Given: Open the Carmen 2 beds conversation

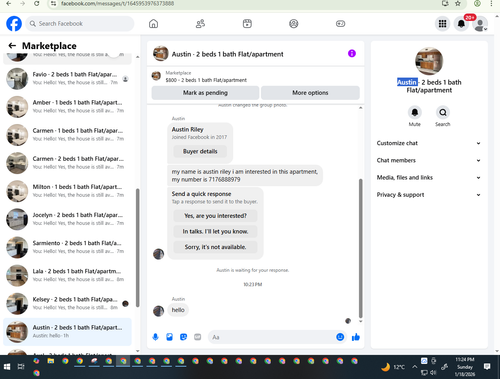Looking at the screenshot, I should [67, 163].
